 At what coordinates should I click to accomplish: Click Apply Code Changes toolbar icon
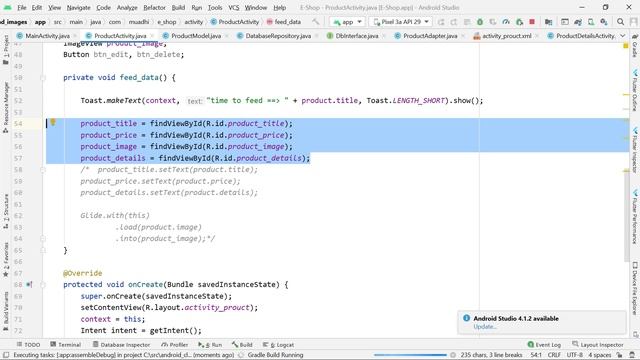click(454, 22)
